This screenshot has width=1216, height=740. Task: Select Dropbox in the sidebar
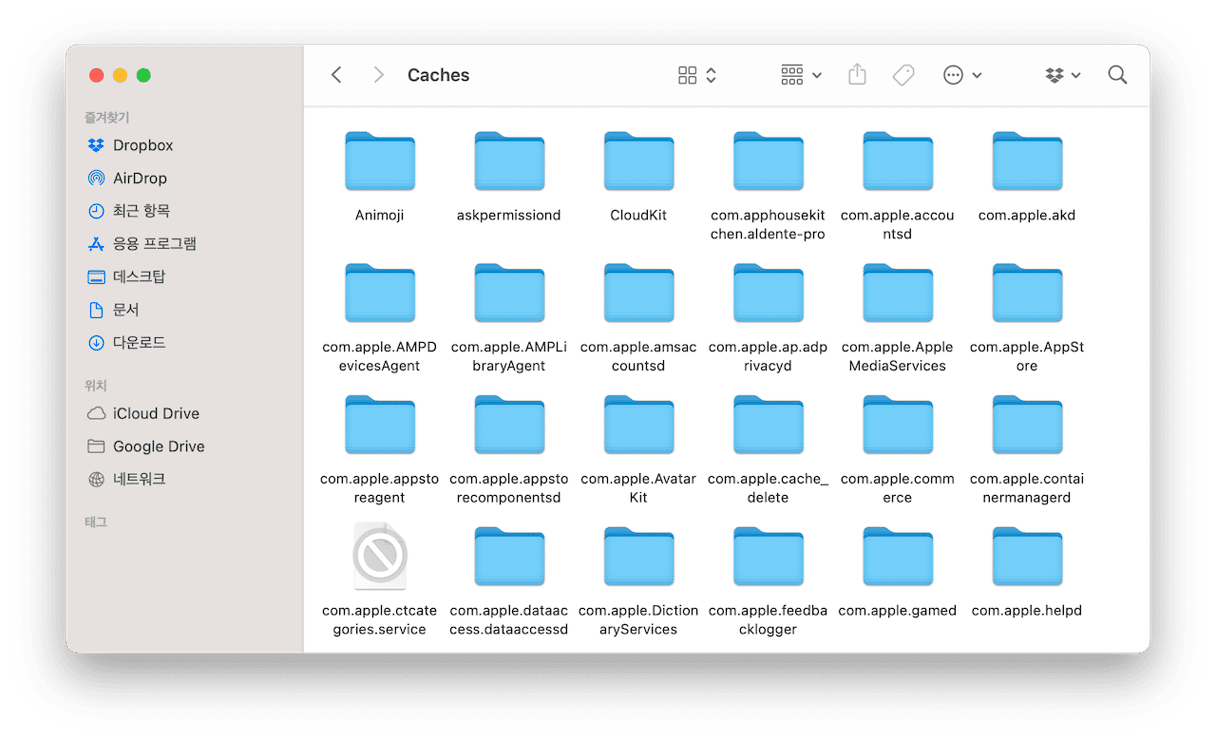click(142, 145)
